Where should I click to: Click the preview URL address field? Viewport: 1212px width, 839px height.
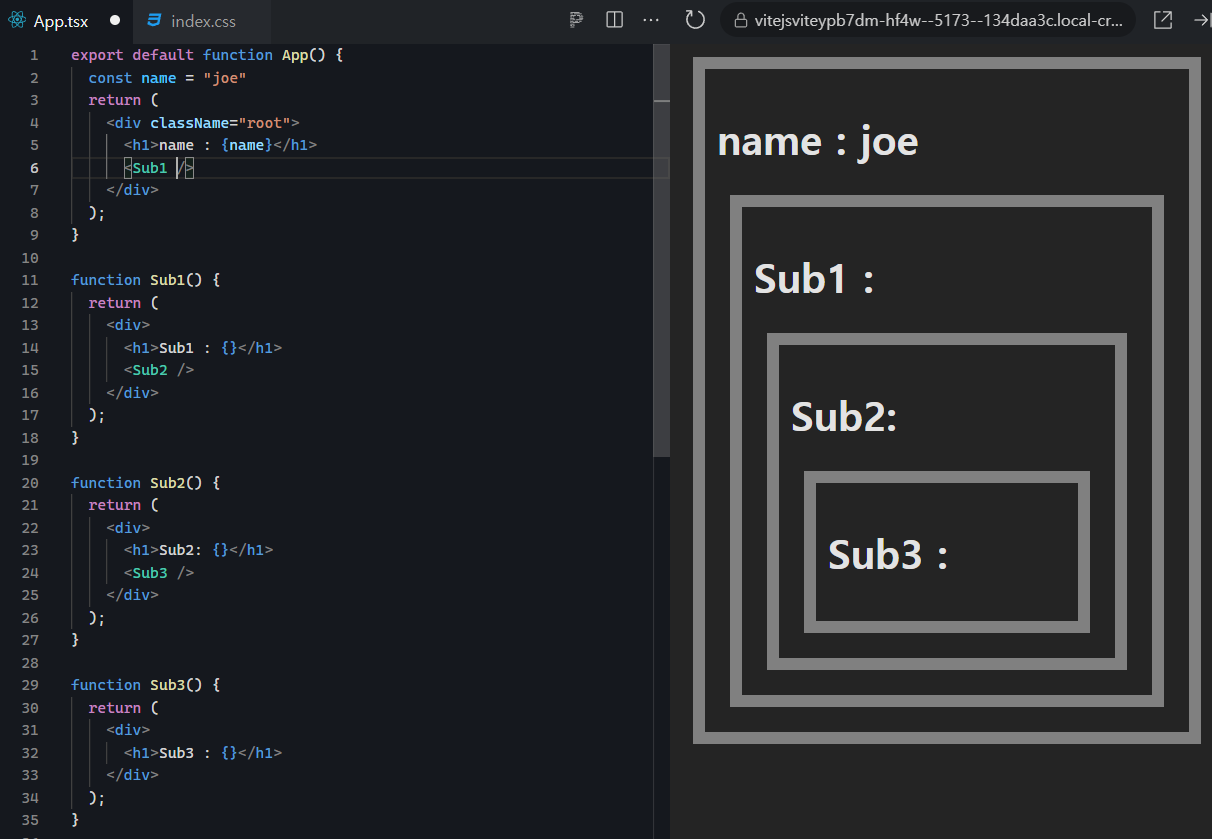pos(928,20)
